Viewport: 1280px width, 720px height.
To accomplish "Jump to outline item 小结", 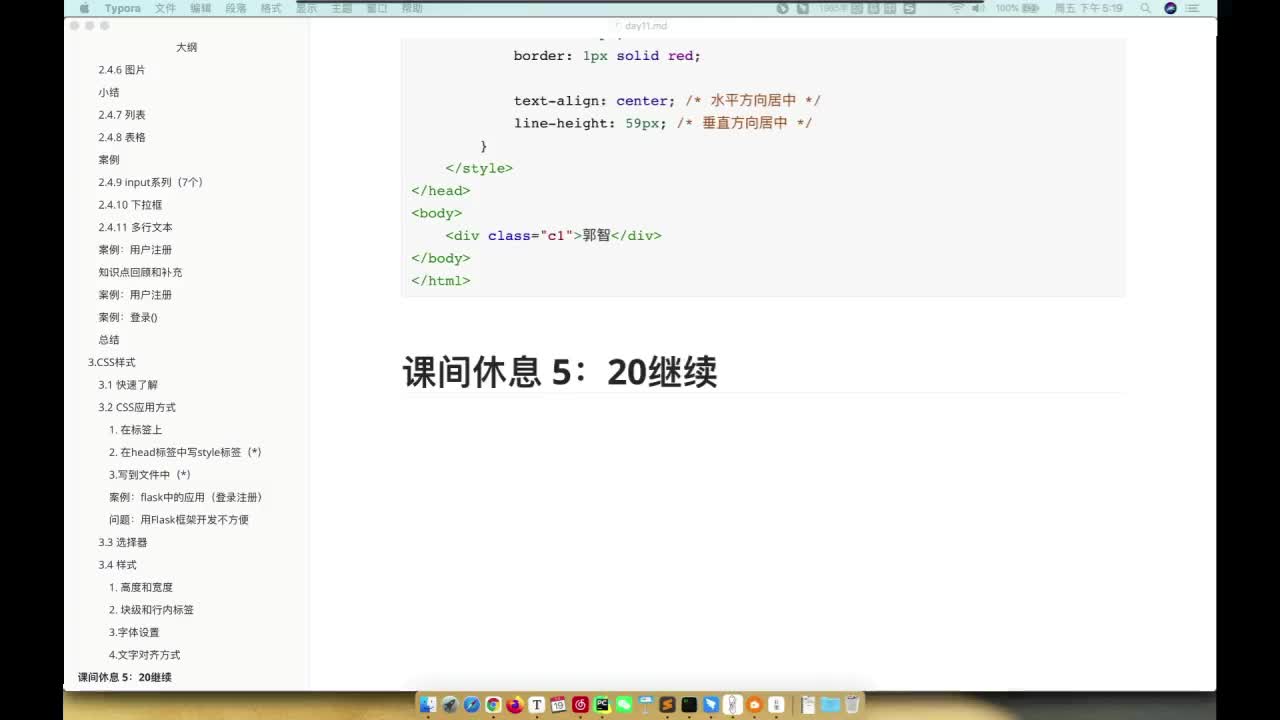I will [109, 92].
